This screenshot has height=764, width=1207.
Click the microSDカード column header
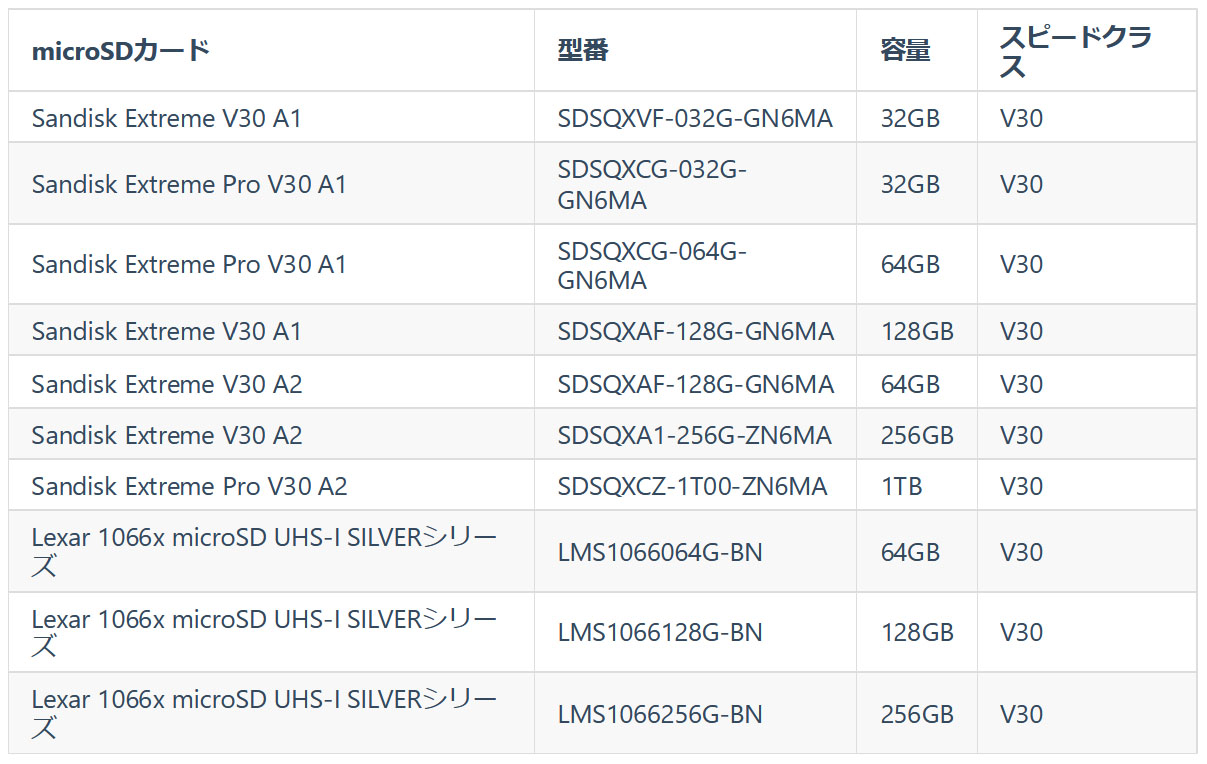(x=121, y=51)
